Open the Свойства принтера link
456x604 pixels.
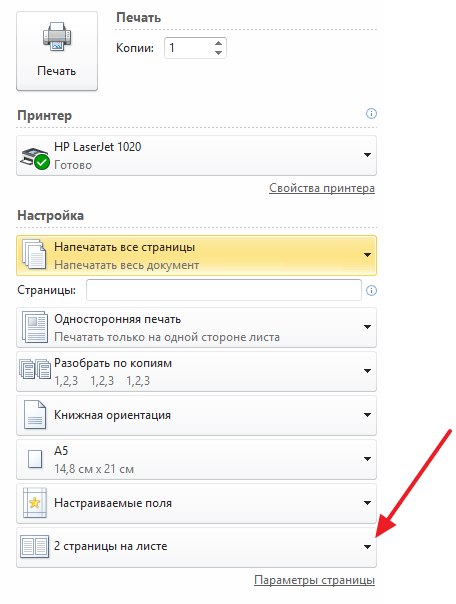pyautogui.click(x=322, y=188)
